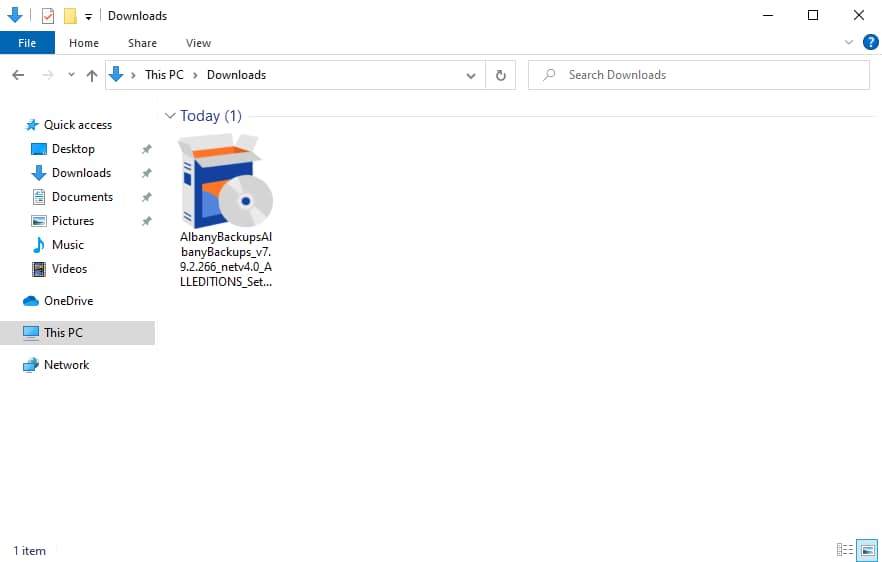Select the Today (1) group header
This screenshot has height=562, width=882.
(211, 115)
